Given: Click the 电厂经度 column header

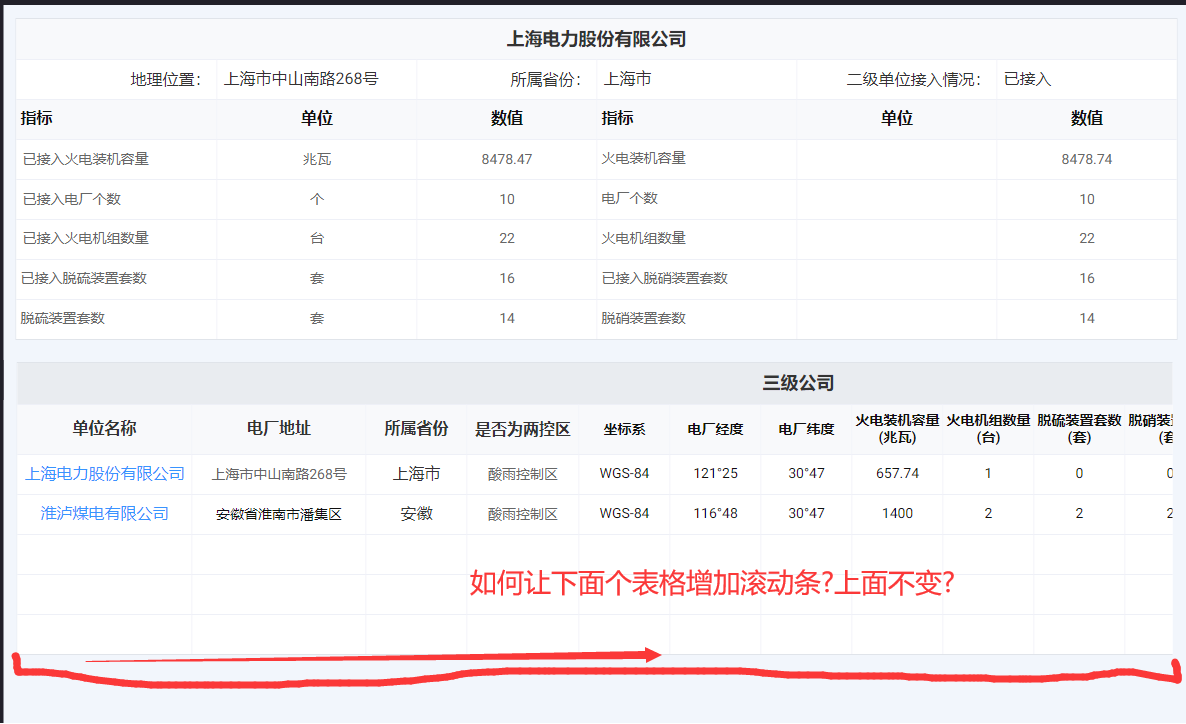Looking at the screenshot, I should click(716, 429).
